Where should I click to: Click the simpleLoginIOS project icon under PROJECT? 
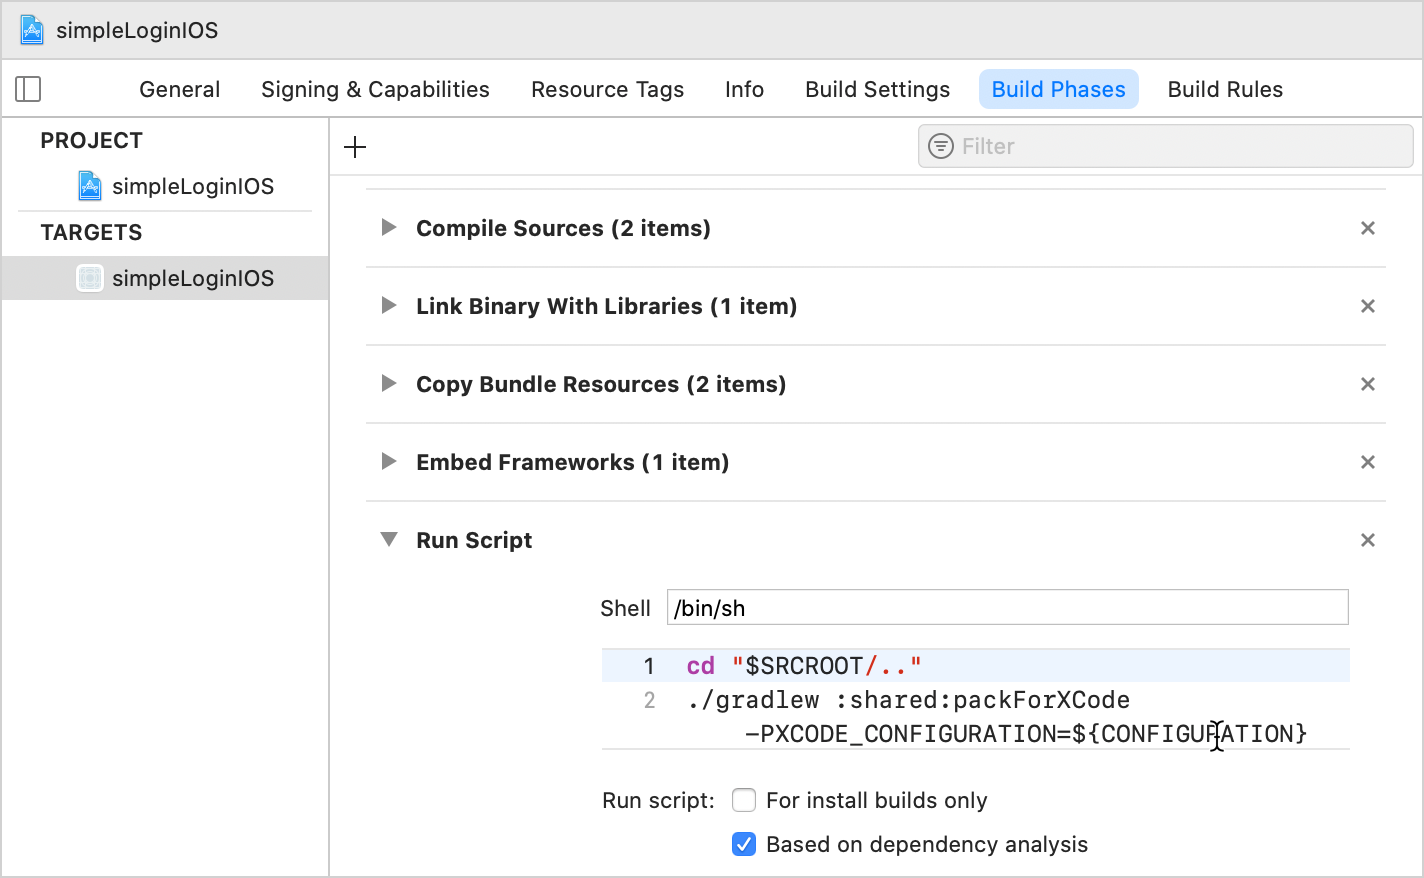(90, 186)
